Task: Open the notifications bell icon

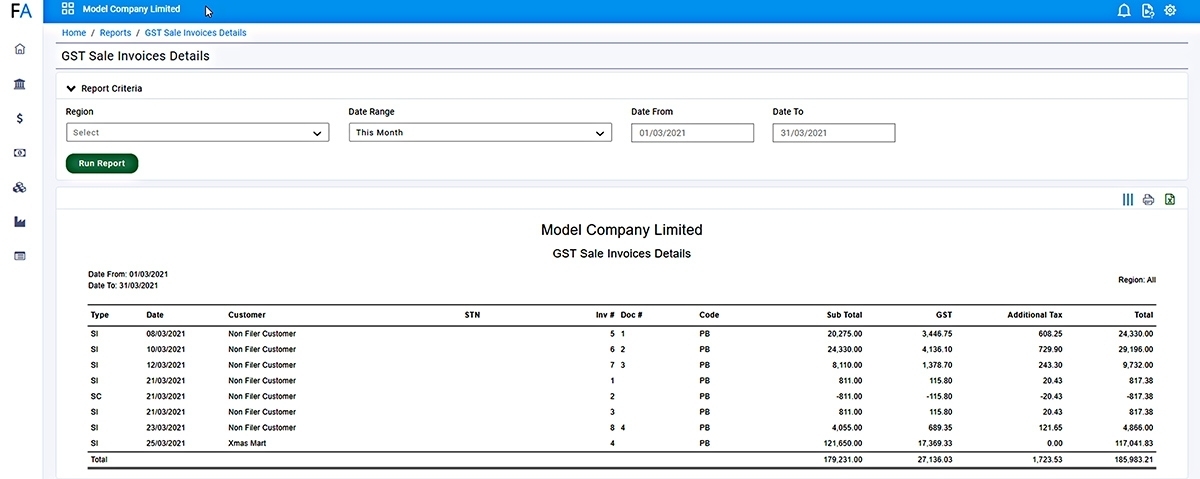Action: click(x=1124, y=11)
